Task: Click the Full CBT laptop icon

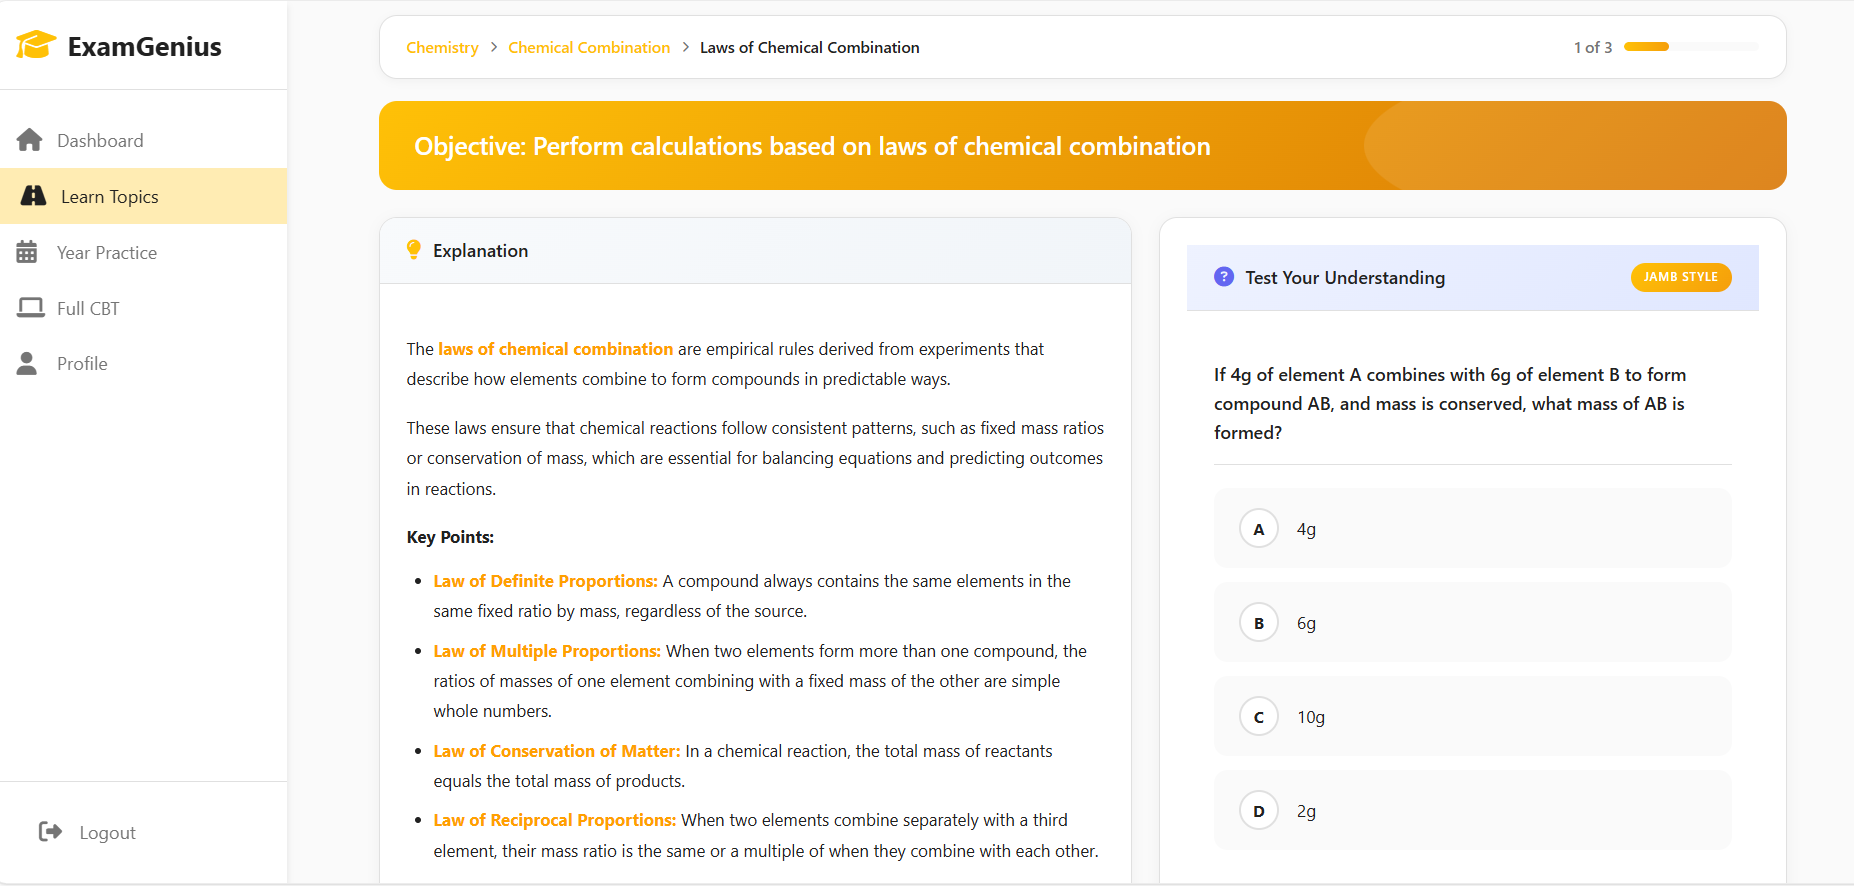Action: point(31,308)
